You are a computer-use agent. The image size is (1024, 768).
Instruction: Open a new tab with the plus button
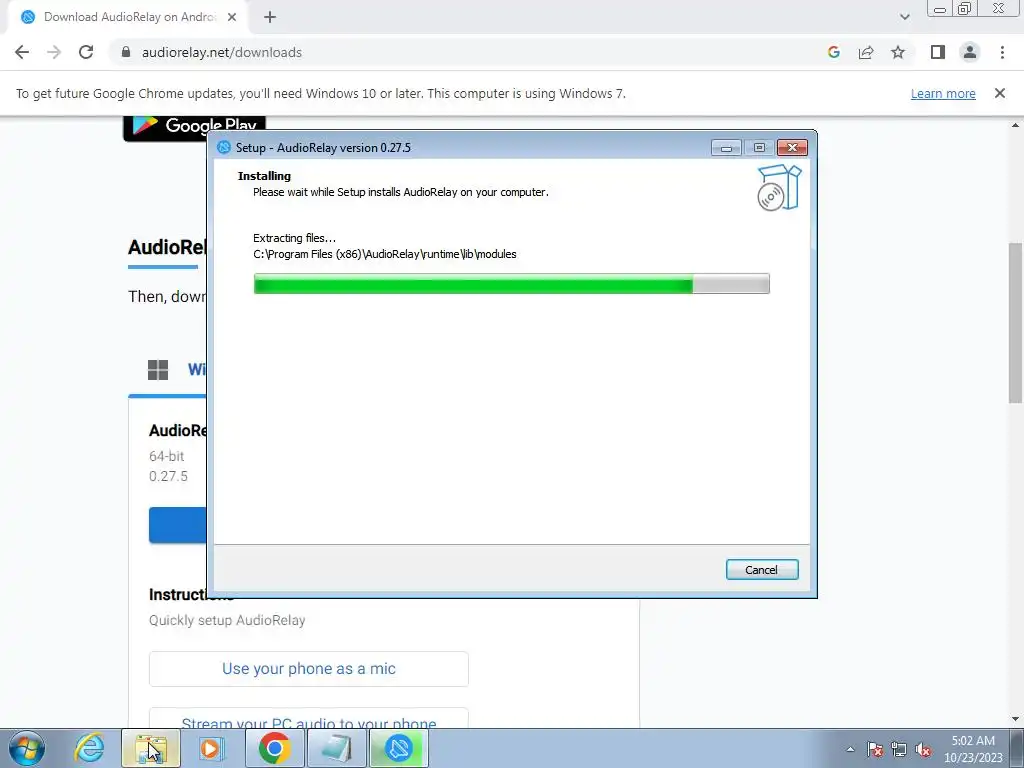(270, 17)
